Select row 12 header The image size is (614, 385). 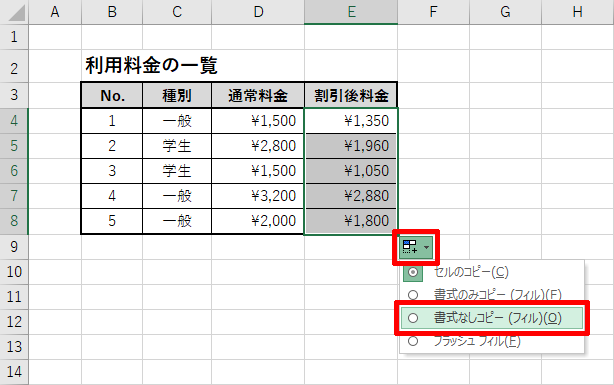pyautogui.click(x=14, y=322)
